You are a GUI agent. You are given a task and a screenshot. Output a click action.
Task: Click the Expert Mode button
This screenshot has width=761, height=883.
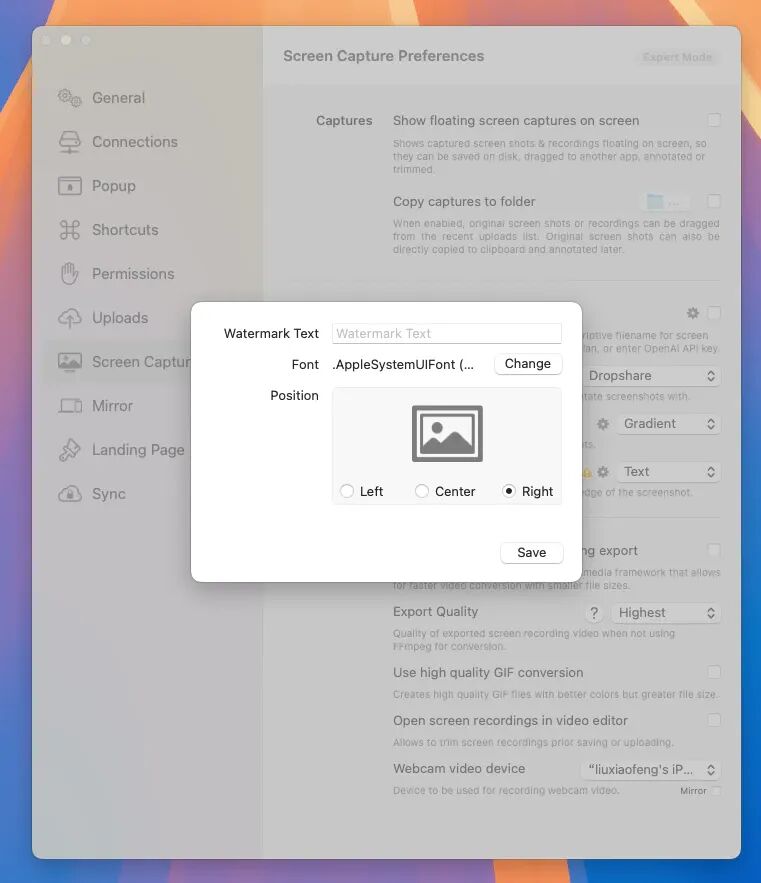(677, 57)
